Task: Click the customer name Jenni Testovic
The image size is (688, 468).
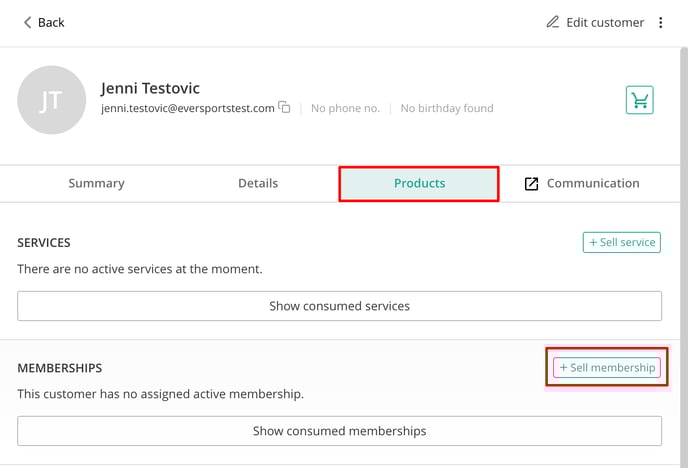Action: 150,88
